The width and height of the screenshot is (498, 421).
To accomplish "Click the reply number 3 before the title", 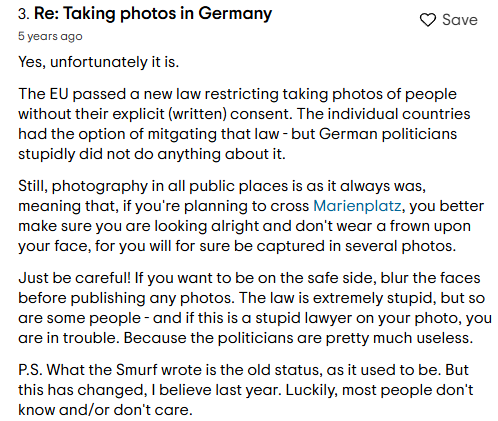I will 24,14.
